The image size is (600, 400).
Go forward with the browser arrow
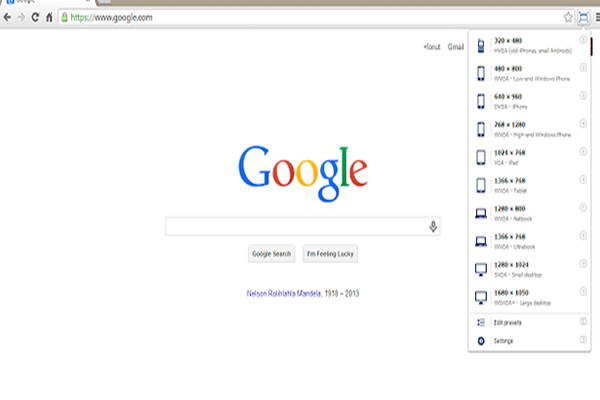coord(21,17)
